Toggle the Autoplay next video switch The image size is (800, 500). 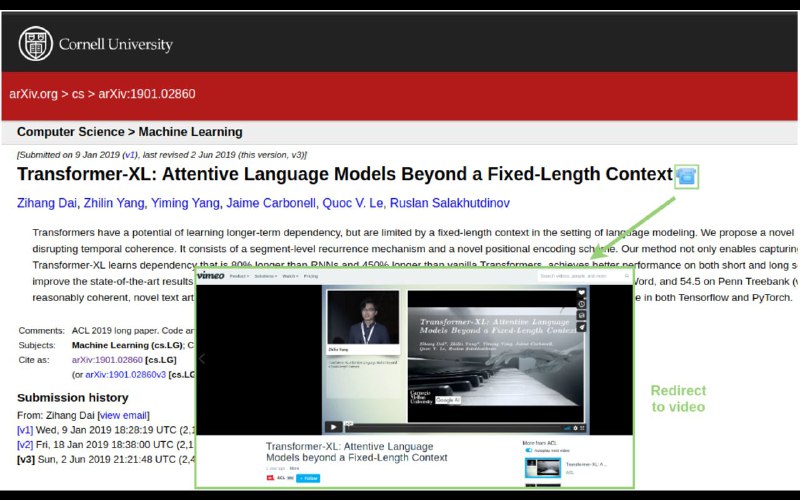[x=529, y=451]
